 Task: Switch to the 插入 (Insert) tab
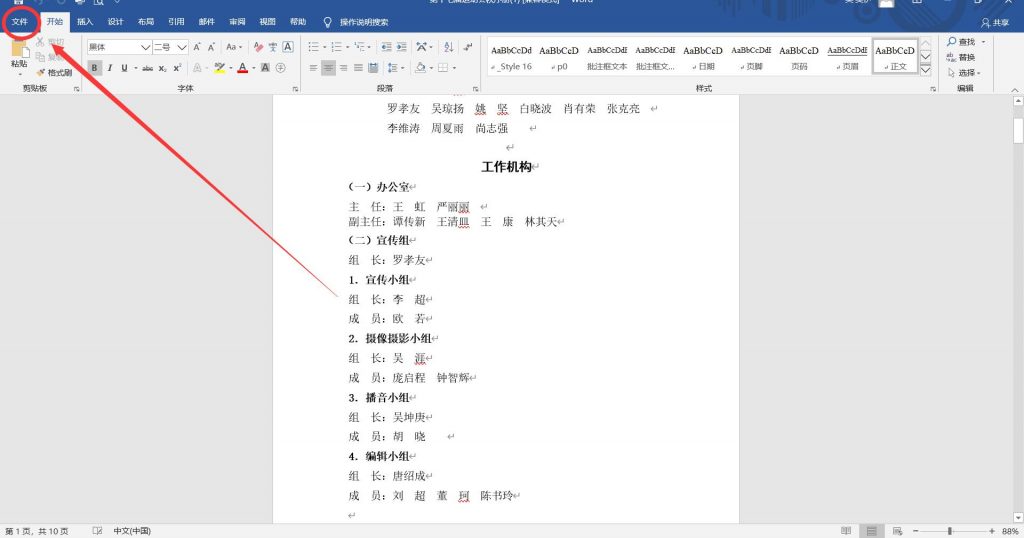tap(85, 22)
